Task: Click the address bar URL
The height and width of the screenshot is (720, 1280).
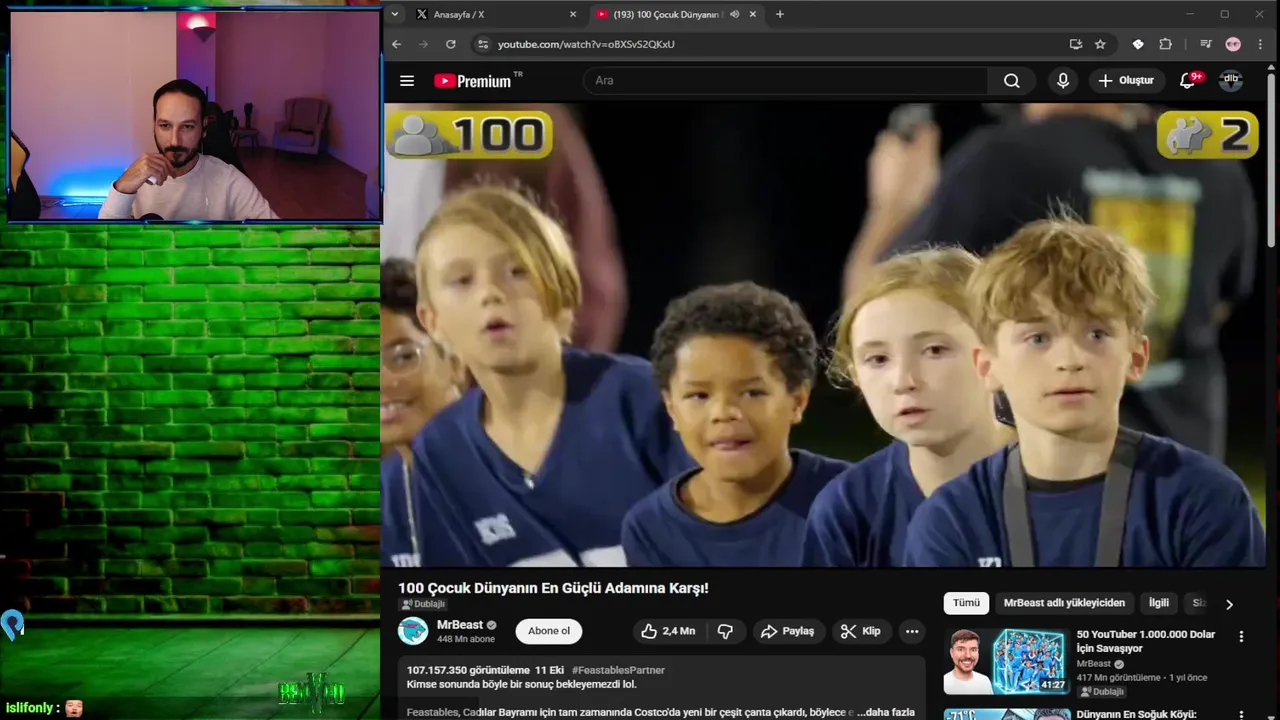Action: pyautogui.click(x=586, y=44)
